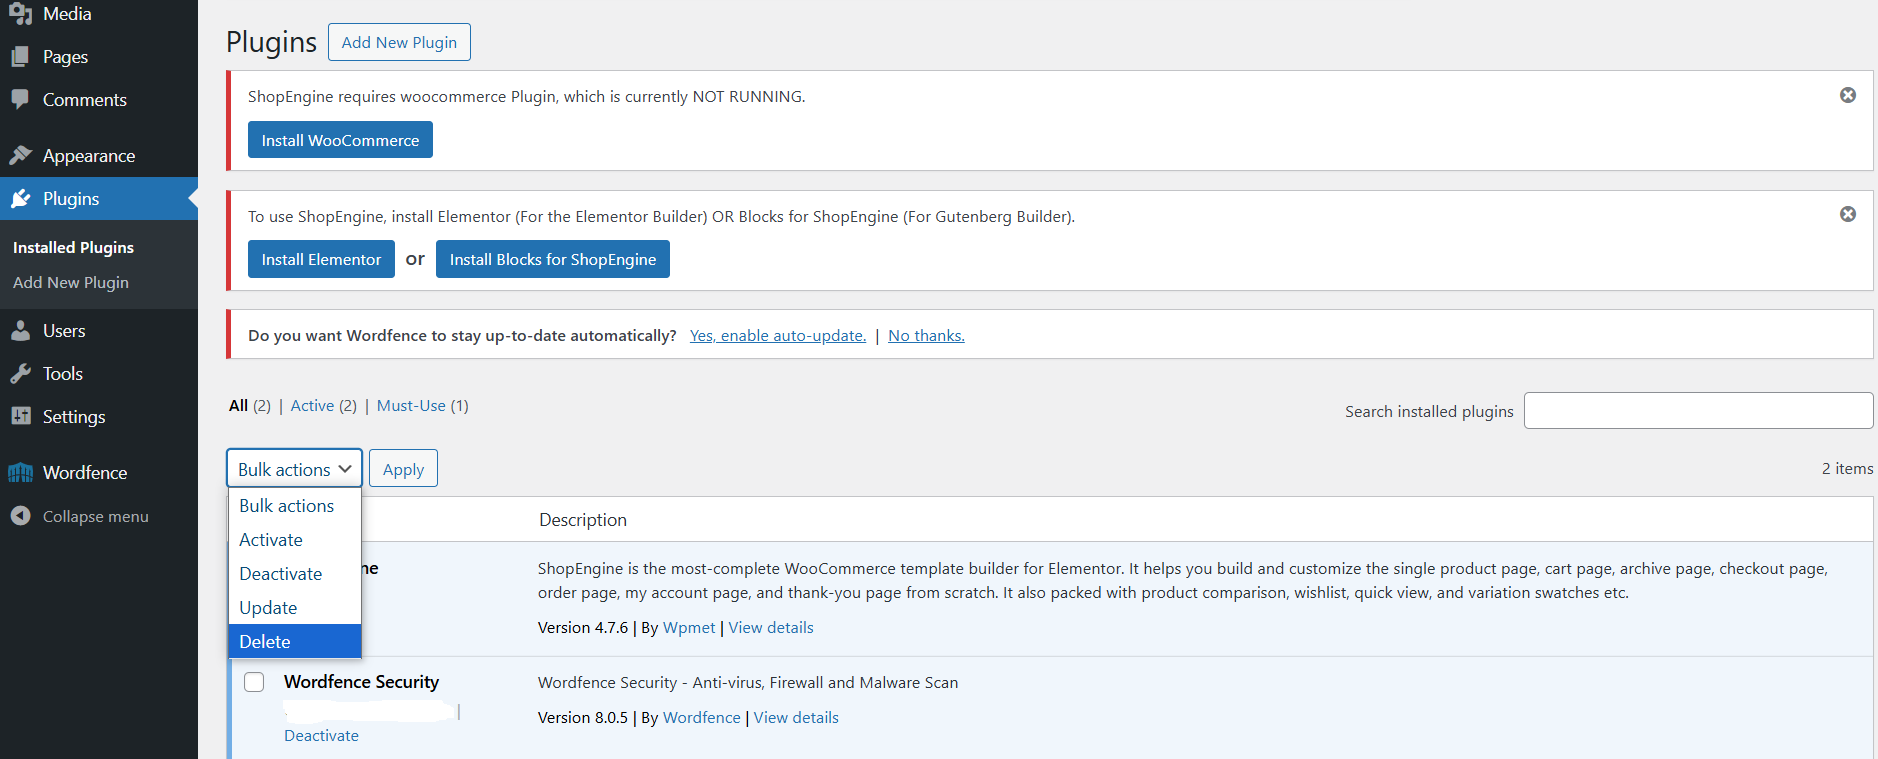Click the Tools wrench icon

[x=20, y=374]
